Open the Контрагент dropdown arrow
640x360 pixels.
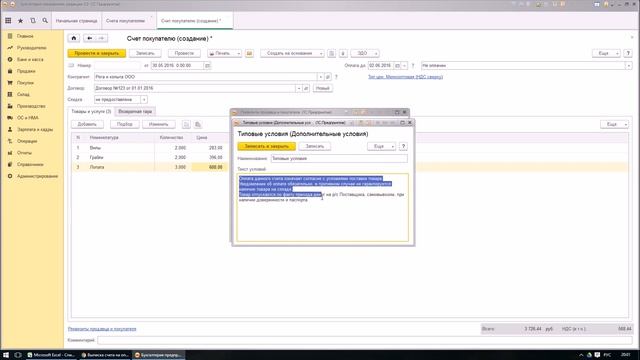[320, 77]
